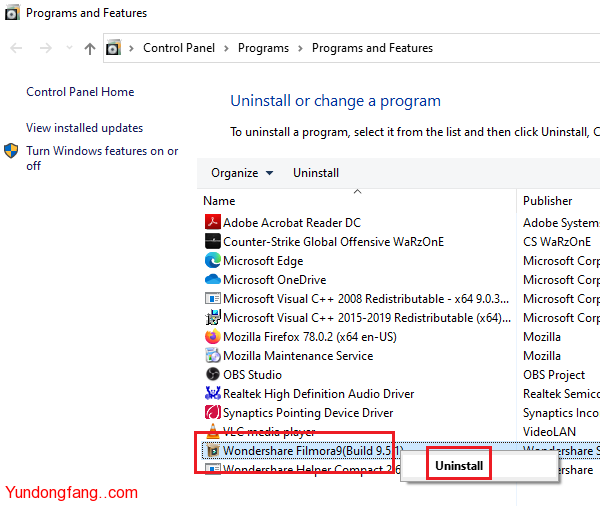Viewport: 600px width, 506px height.
Task: Expand chevron before Control Panel breadcrumb
Action: 131,48
